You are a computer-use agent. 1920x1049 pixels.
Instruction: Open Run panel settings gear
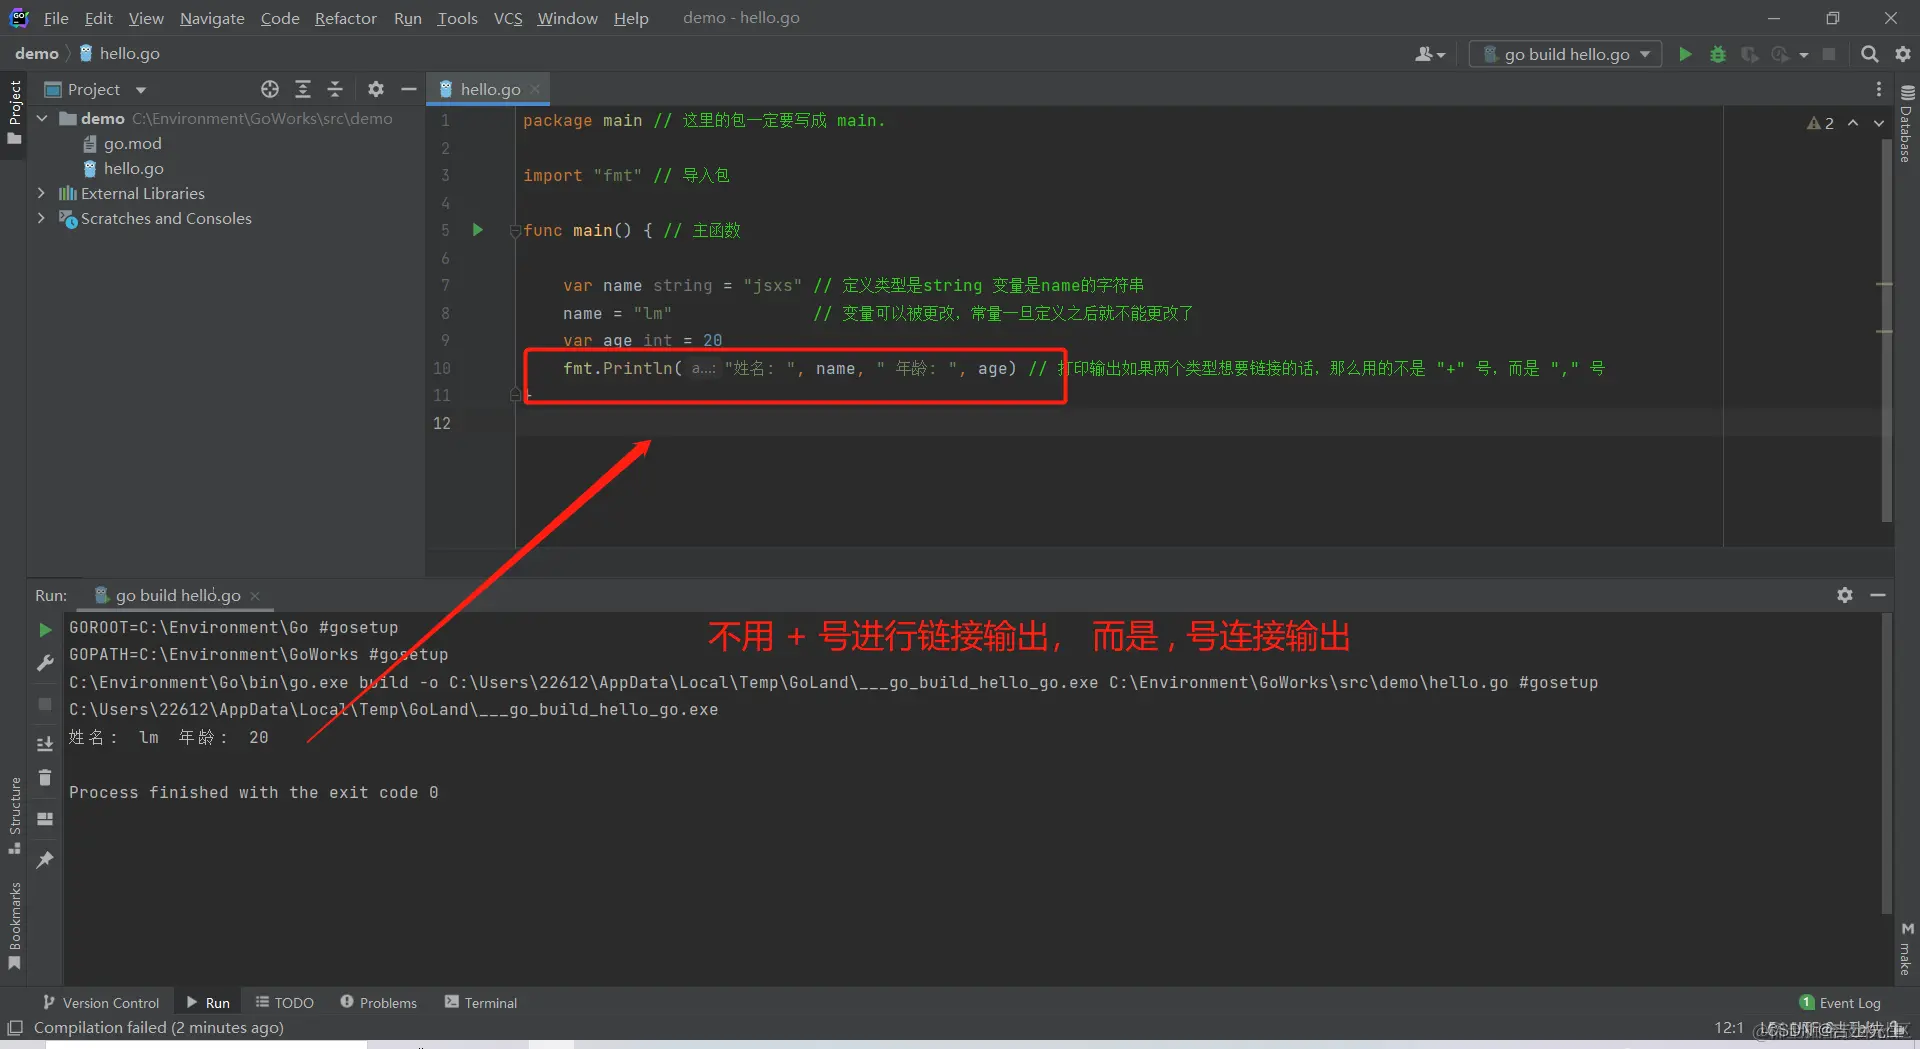click(x=1845, y=595)
